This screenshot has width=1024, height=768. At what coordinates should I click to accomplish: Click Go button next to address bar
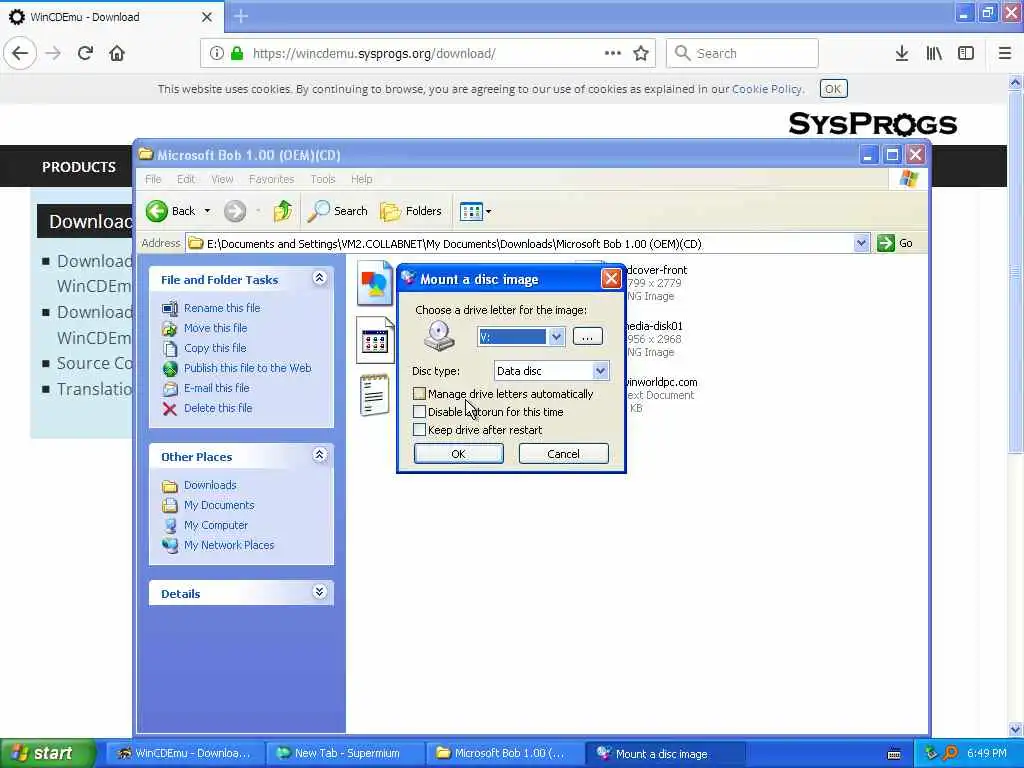[895, 243]
